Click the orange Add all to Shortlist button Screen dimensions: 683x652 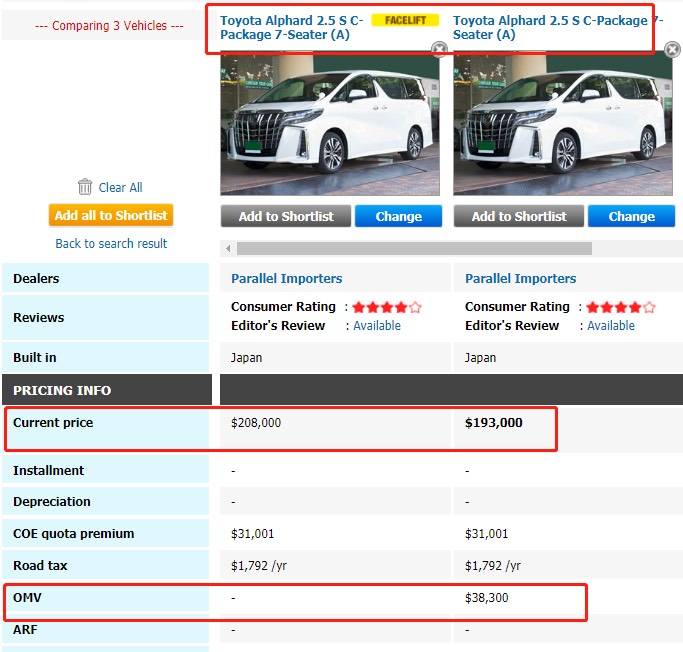tap(111, 215)
